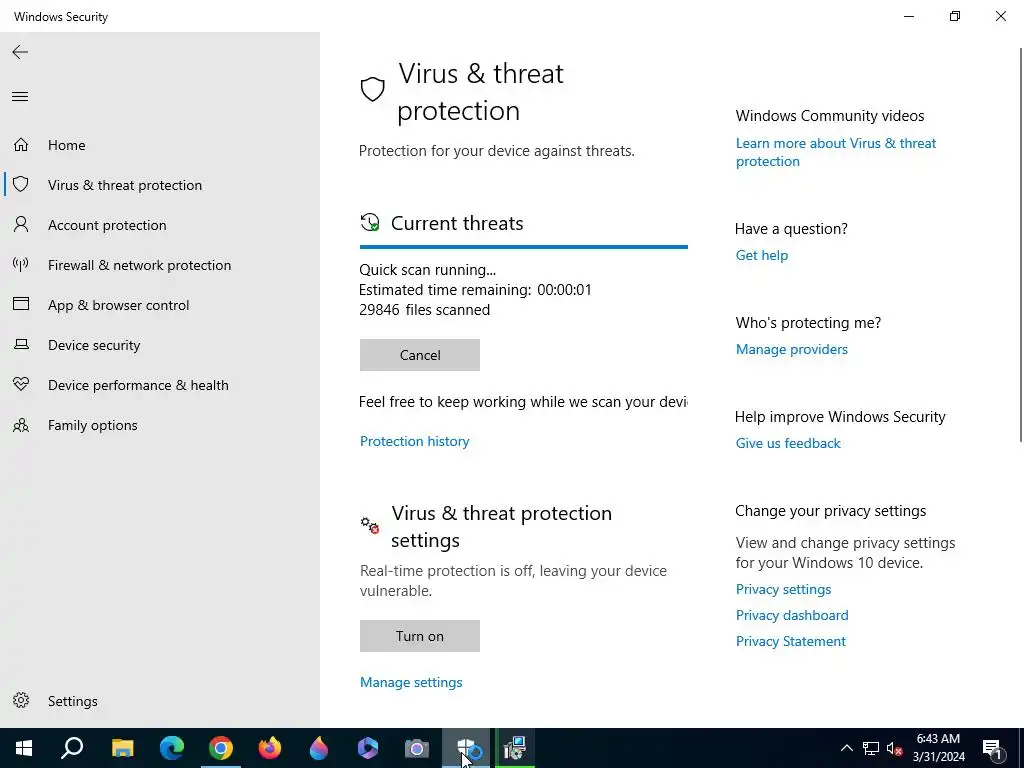
Task: Click the shield icon in the sidebar
Action: [x=21, y=184]
